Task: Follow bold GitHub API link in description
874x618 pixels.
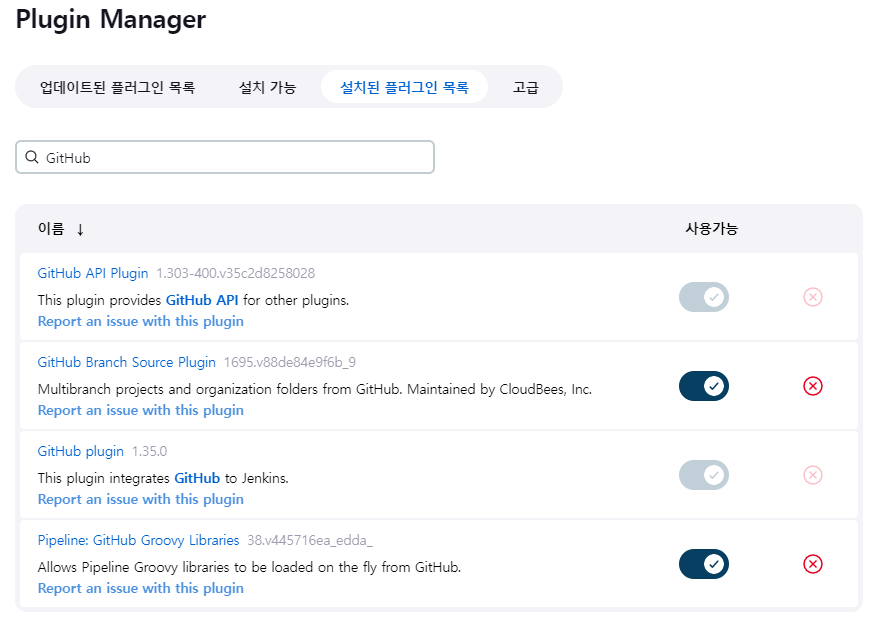Action: (202, 300)
